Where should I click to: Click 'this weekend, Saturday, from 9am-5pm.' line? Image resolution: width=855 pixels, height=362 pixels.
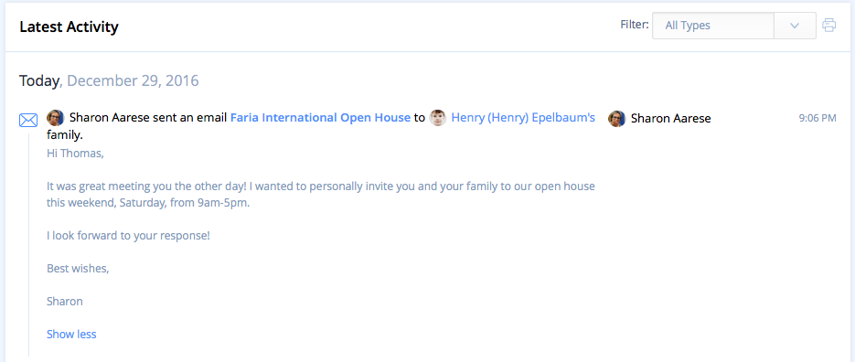(x=148, y=203)
